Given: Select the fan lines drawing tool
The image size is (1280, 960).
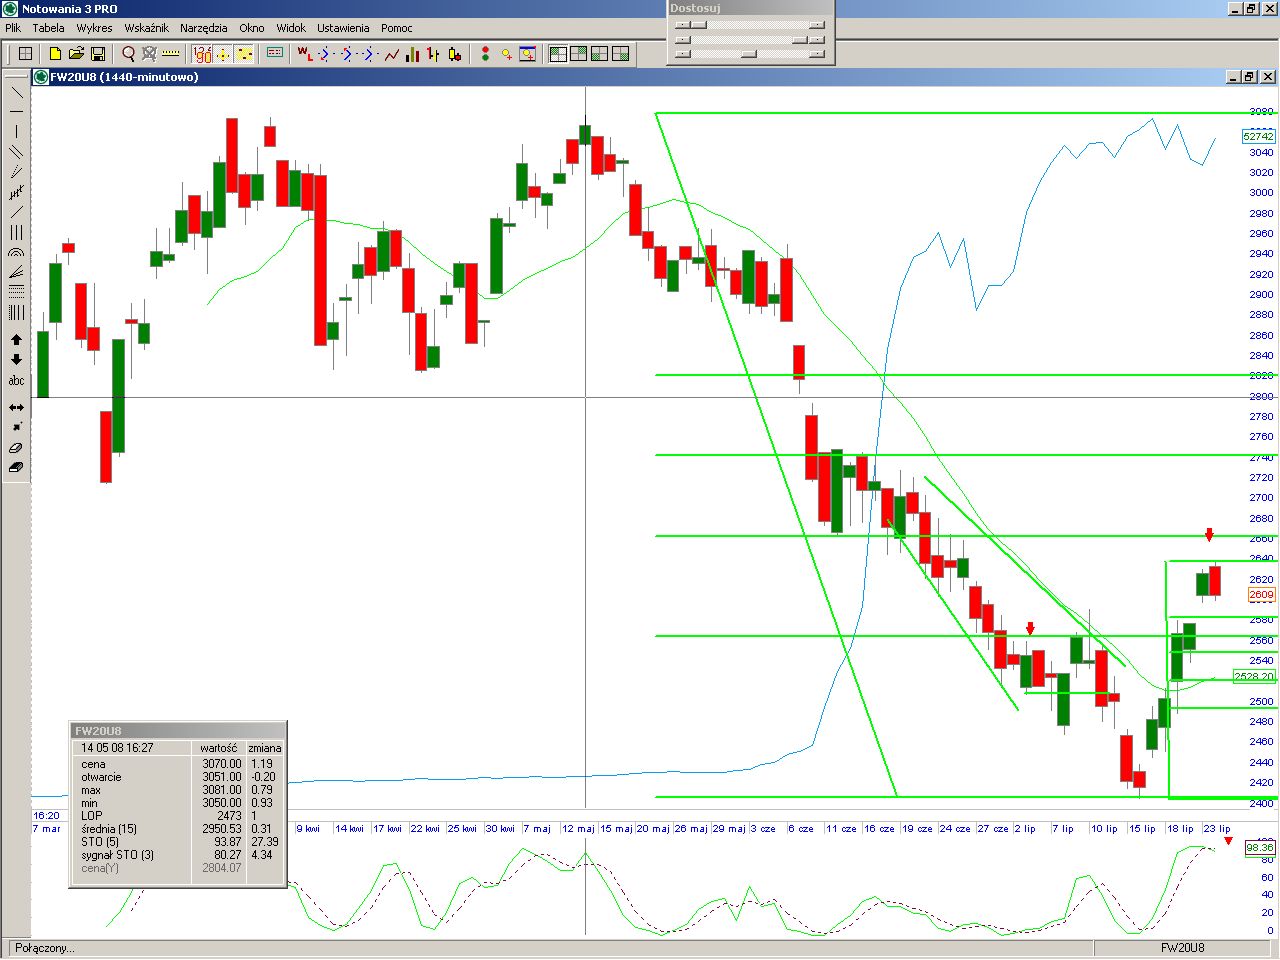Looking at the screenshot, I should [x=16, y=272].
